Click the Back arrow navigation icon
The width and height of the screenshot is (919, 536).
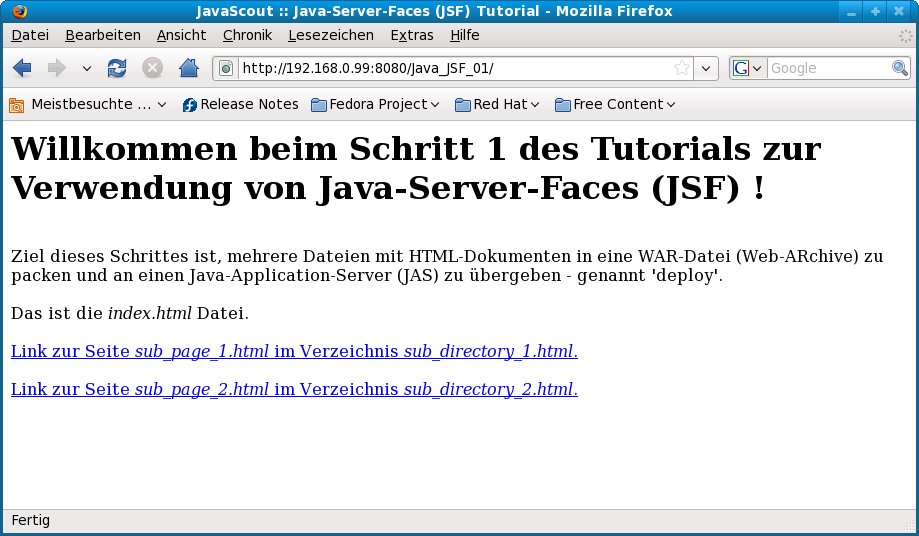pos(23,68)
